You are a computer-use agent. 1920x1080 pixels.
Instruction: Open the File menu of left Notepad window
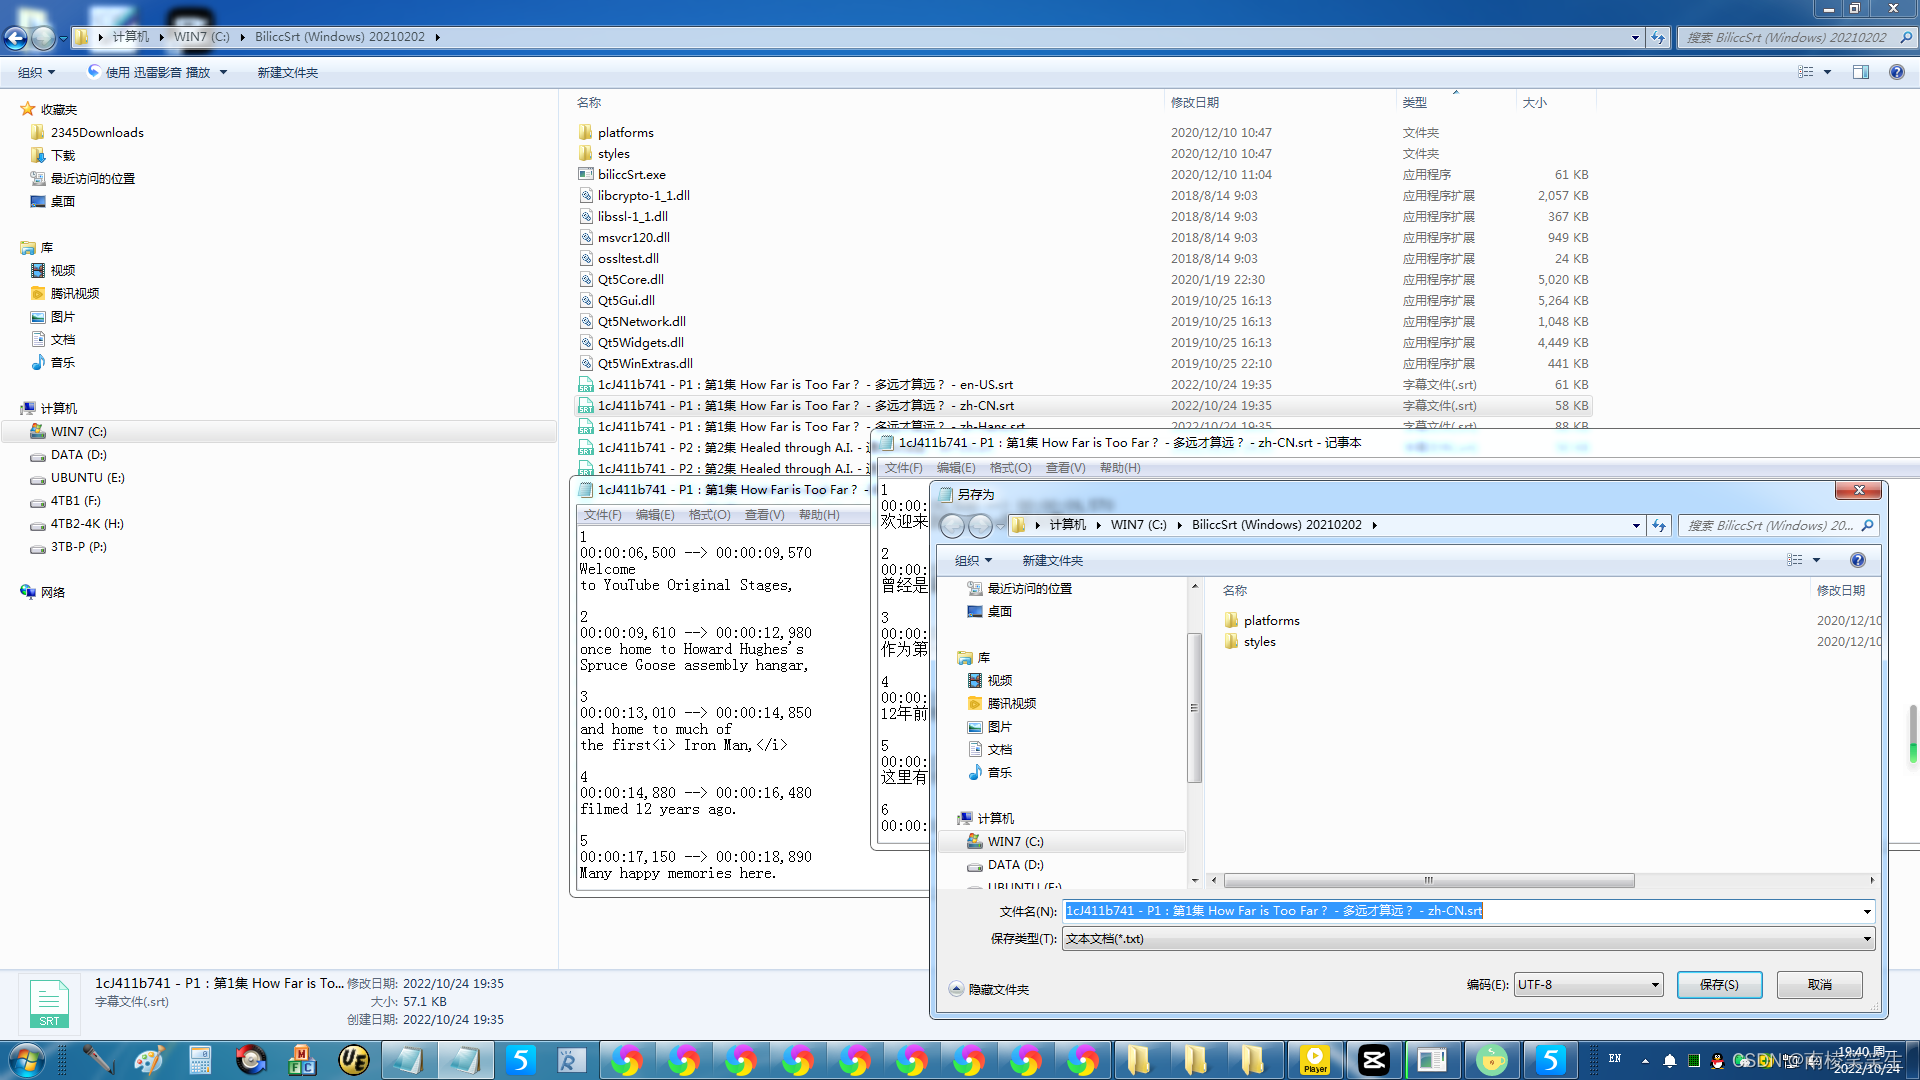(602, 515)
